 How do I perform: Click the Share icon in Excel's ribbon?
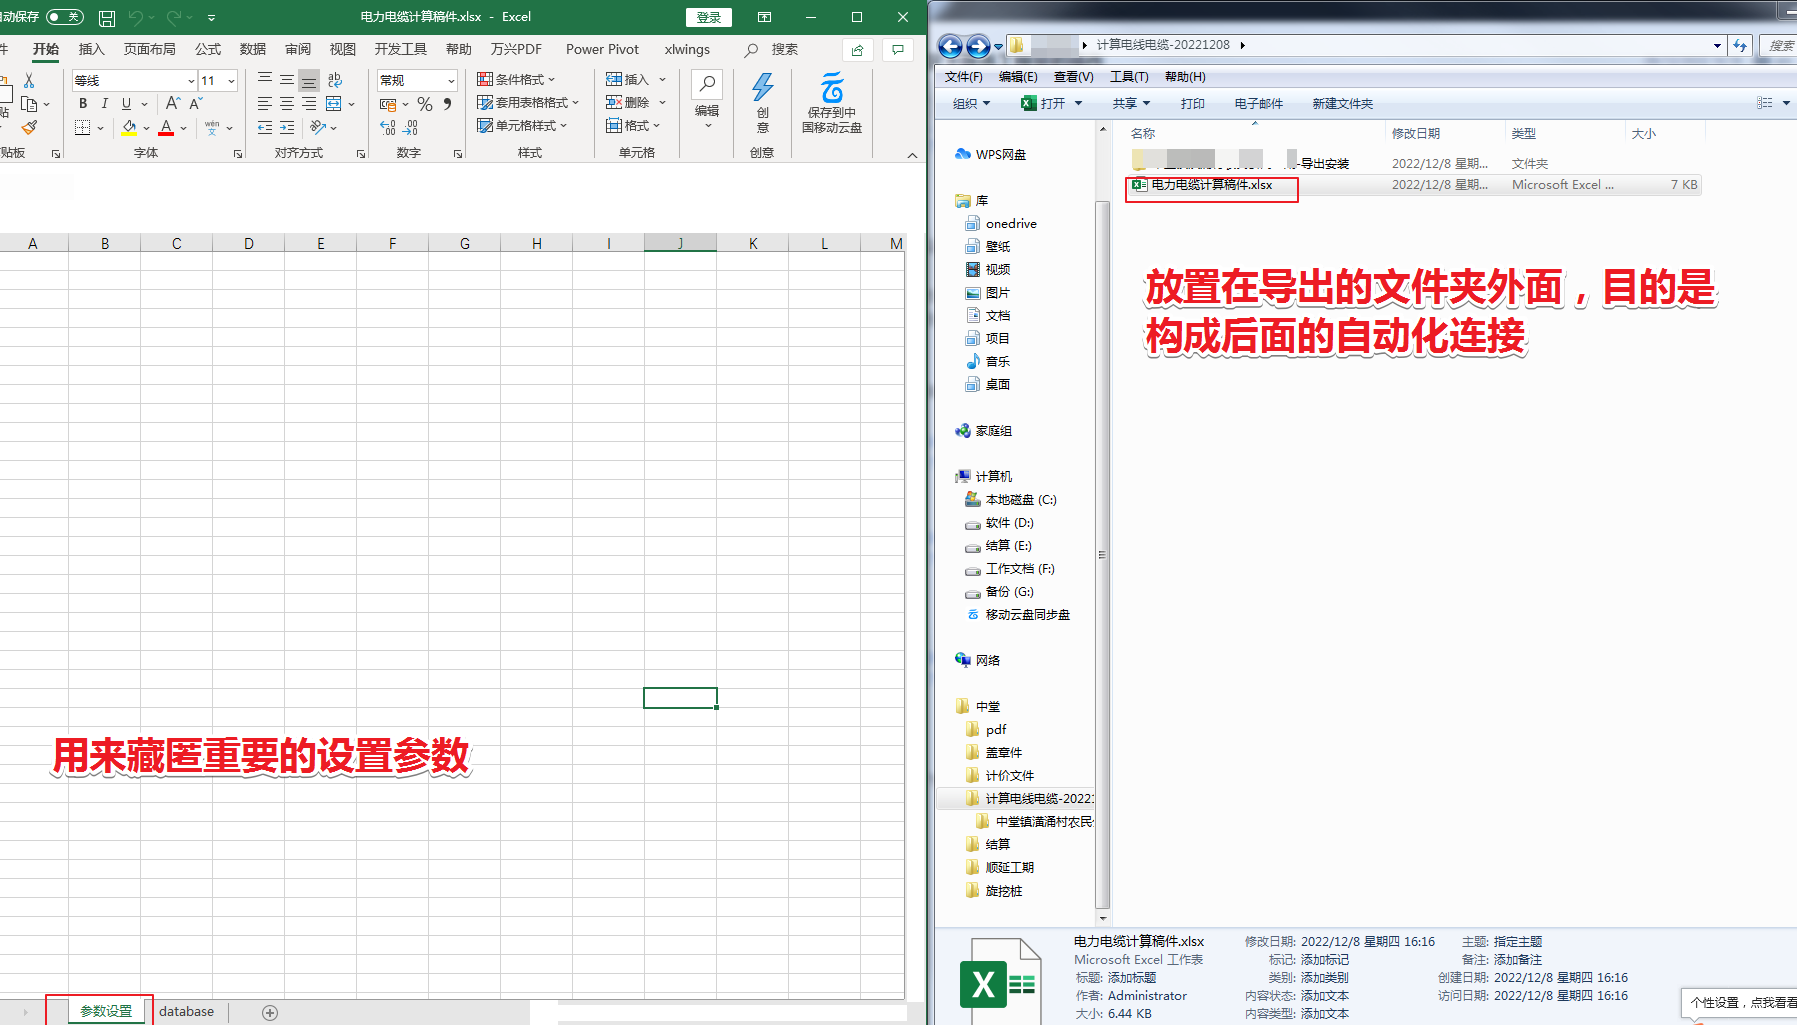(857, 50)
